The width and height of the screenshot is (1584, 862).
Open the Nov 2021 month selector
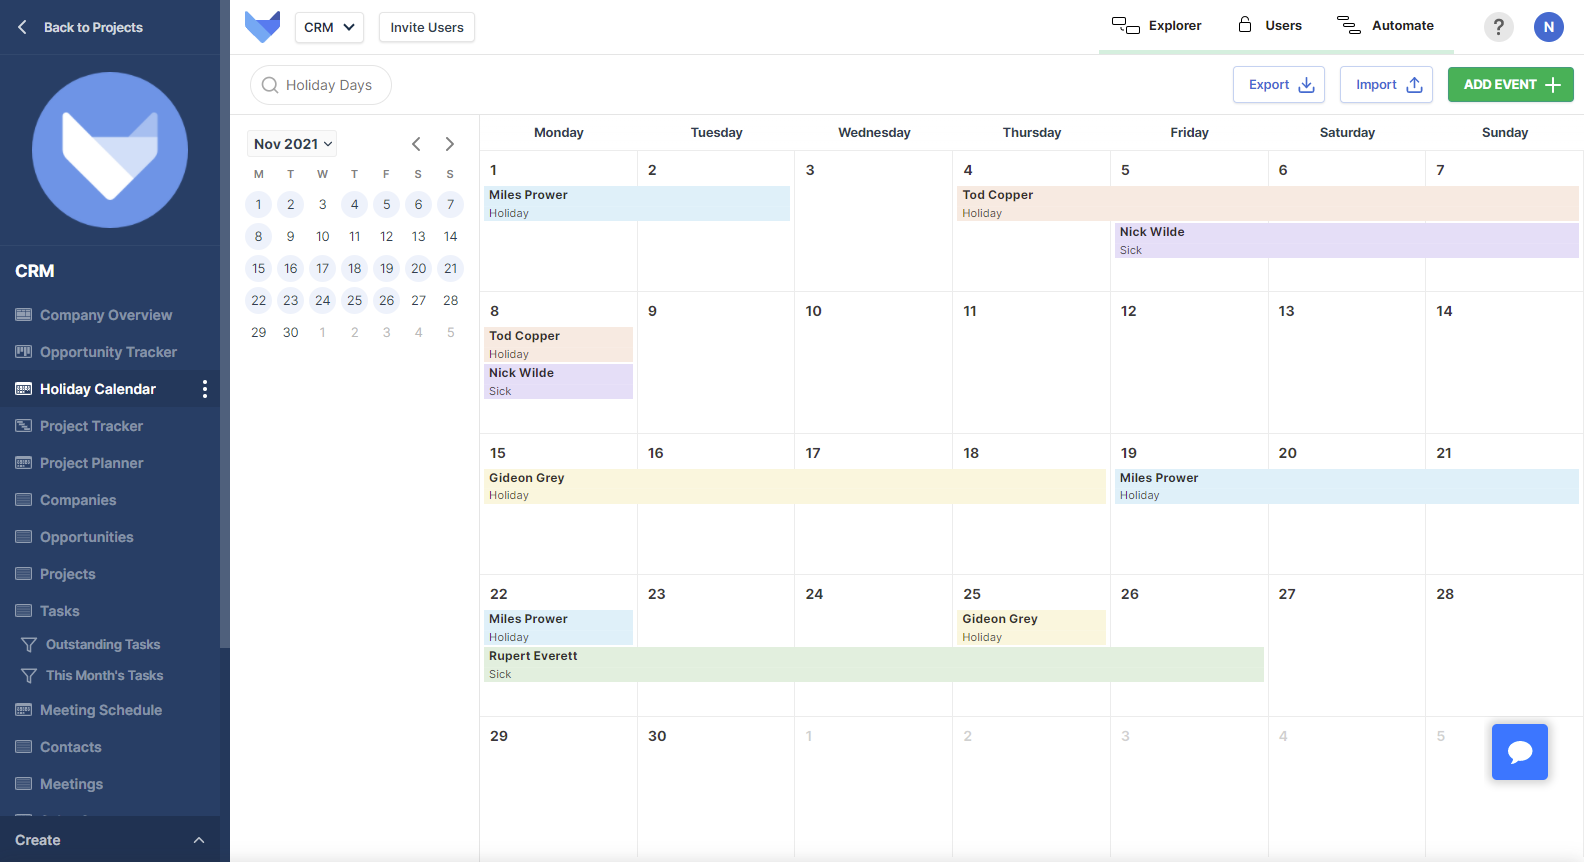pyautogui.click(x=292, y=144)
